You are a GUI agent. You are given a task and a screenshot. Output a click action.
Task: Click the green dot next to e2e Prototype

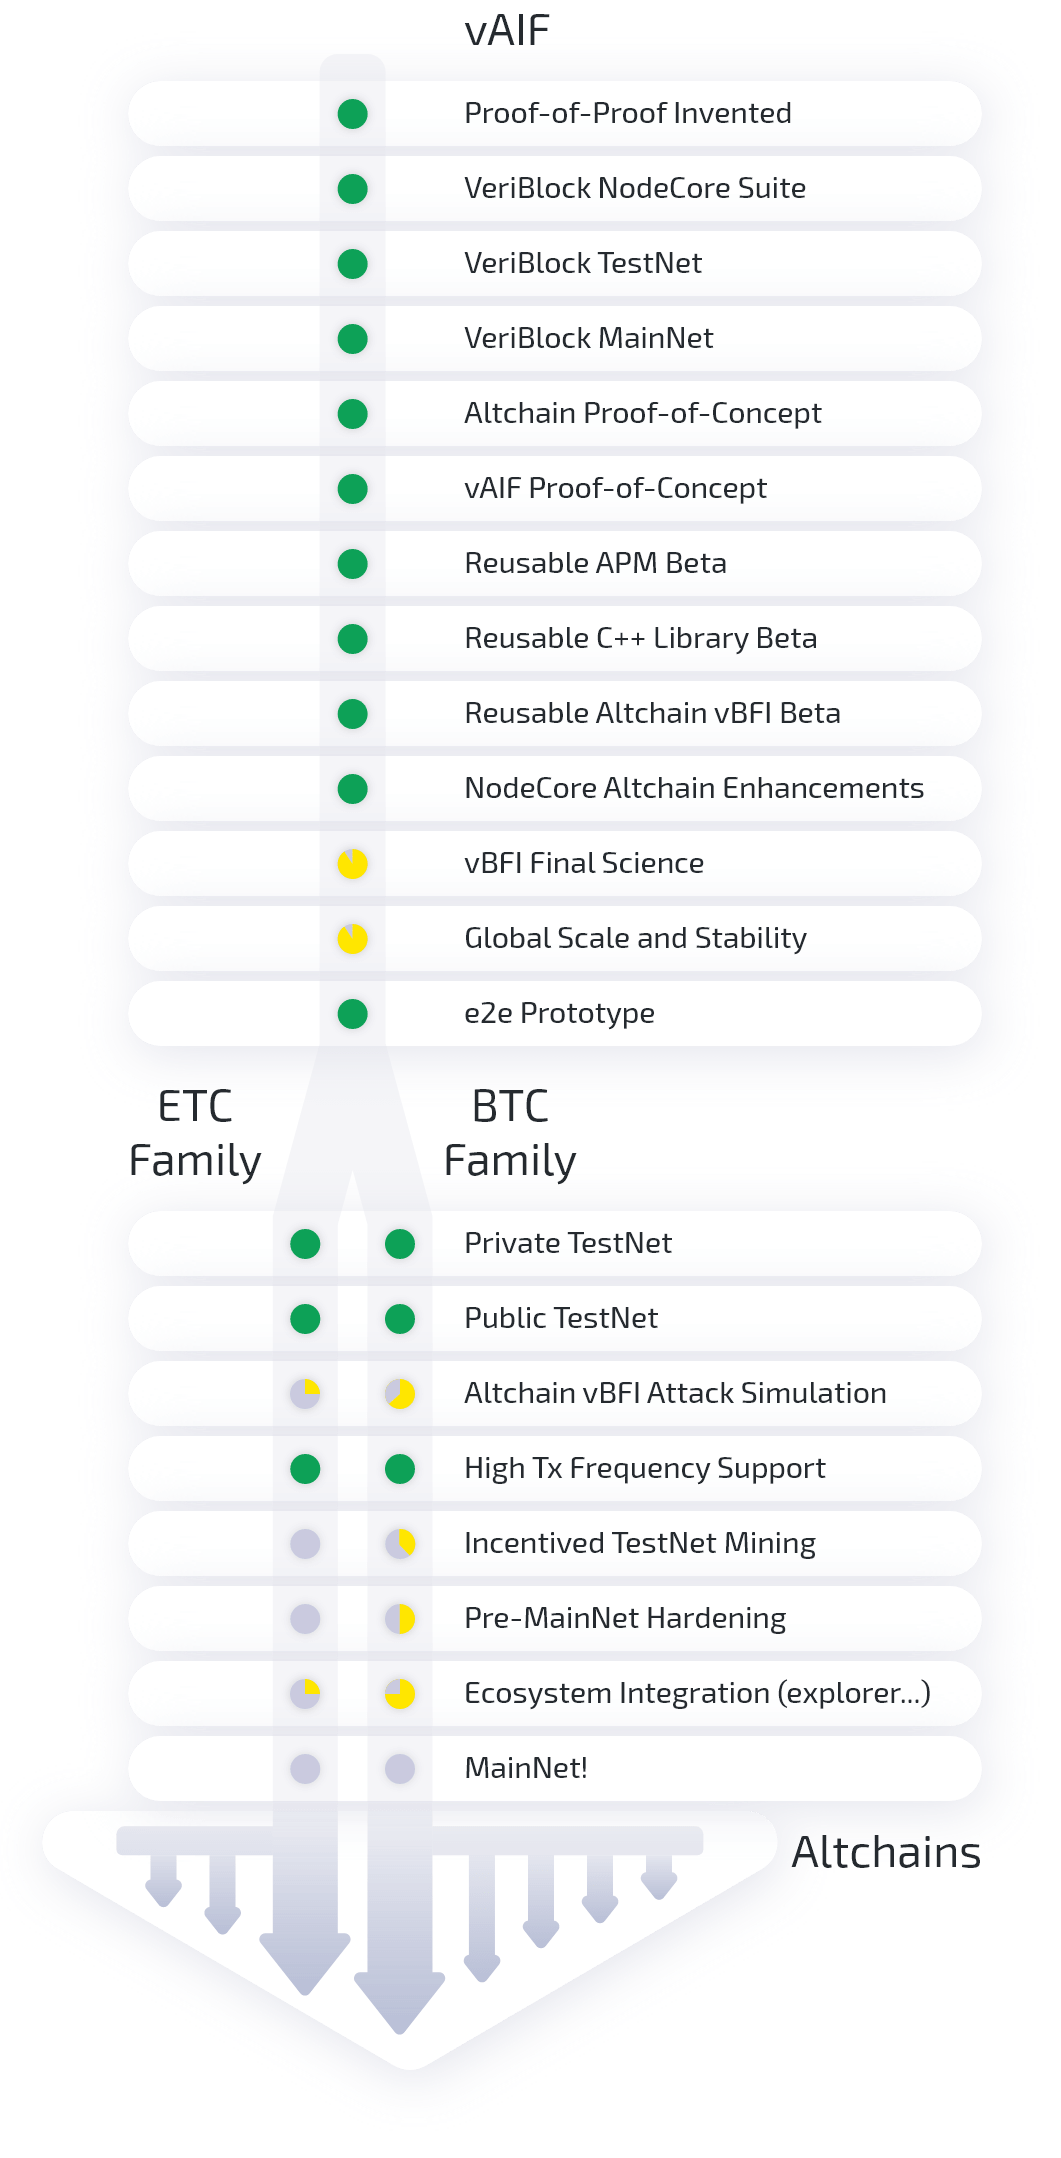tap(352, 1014)
